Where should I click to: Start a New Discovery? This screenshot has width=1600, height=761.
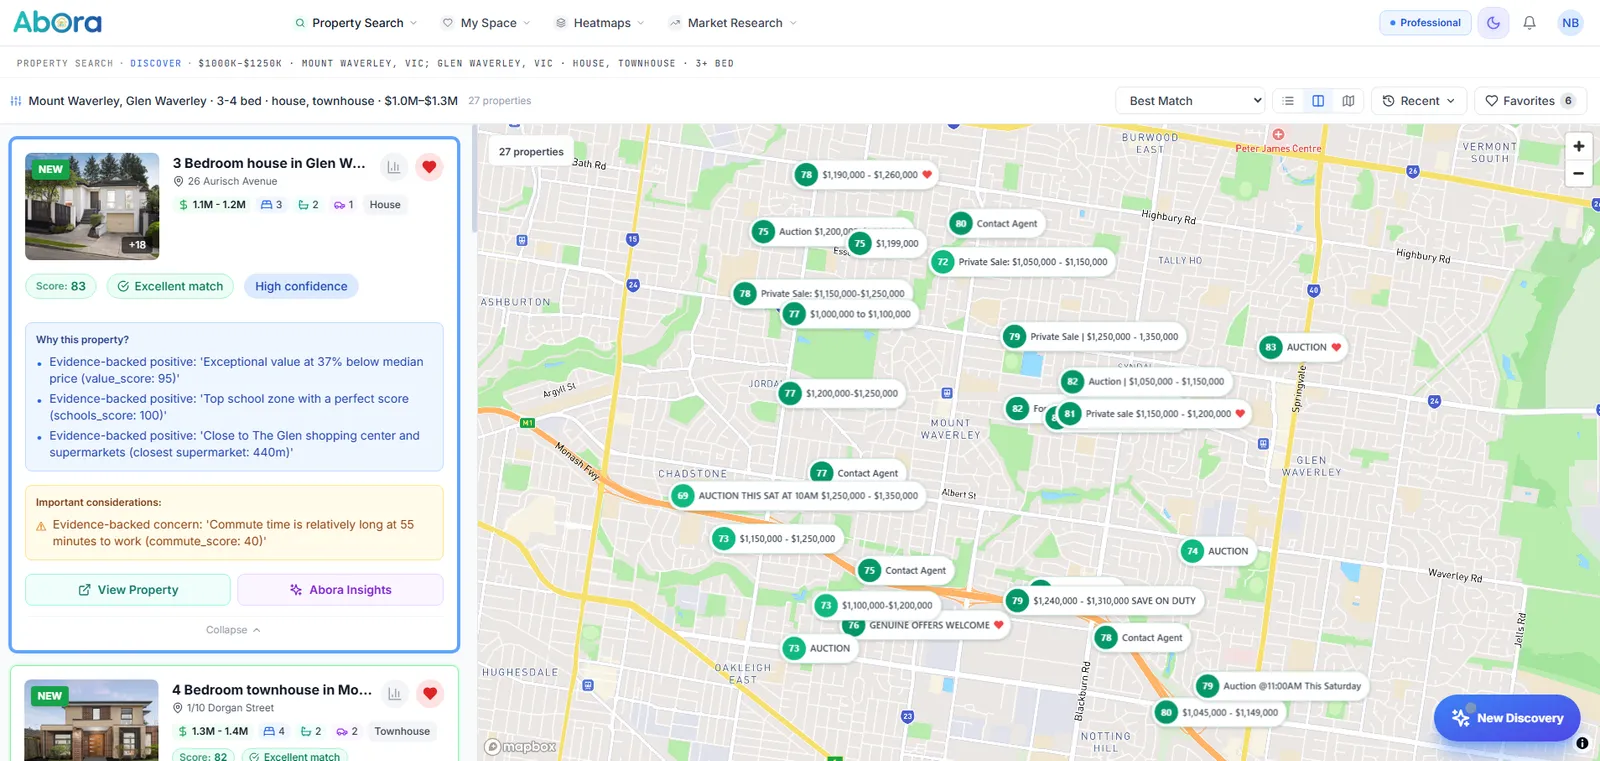[x=1507, y=718]
